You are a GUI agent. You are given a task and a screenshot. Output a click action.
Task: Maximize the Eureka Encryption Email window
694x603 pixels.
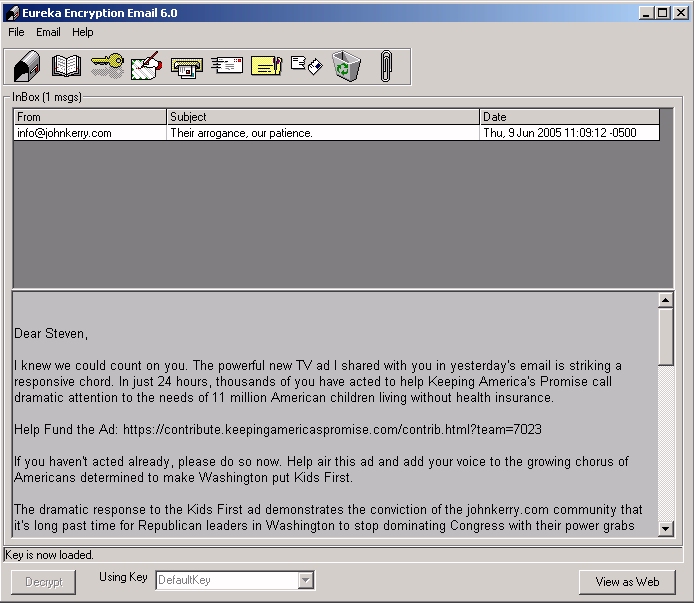pos(663,13)
